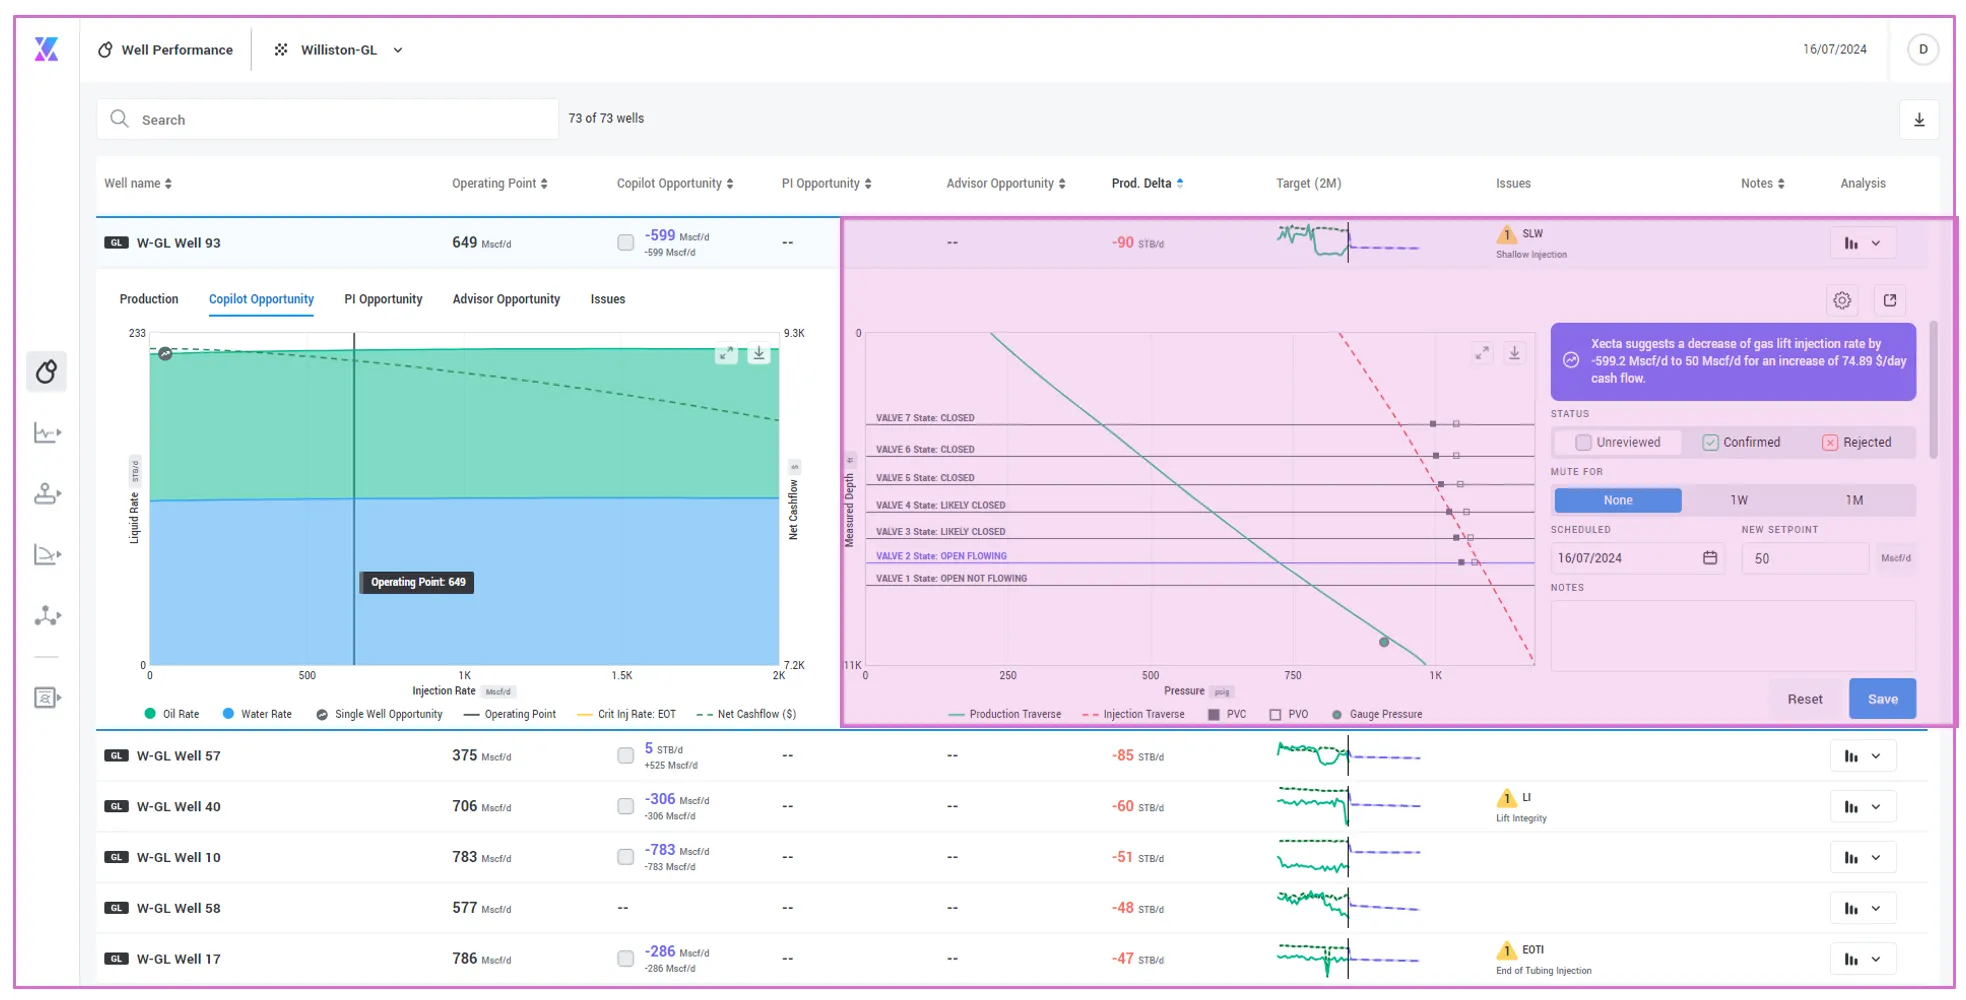Image resolution: width=1966 pixels, height=1000 pixels.
Task: Set status to Rejected
Action: [x=1857, y=442]
